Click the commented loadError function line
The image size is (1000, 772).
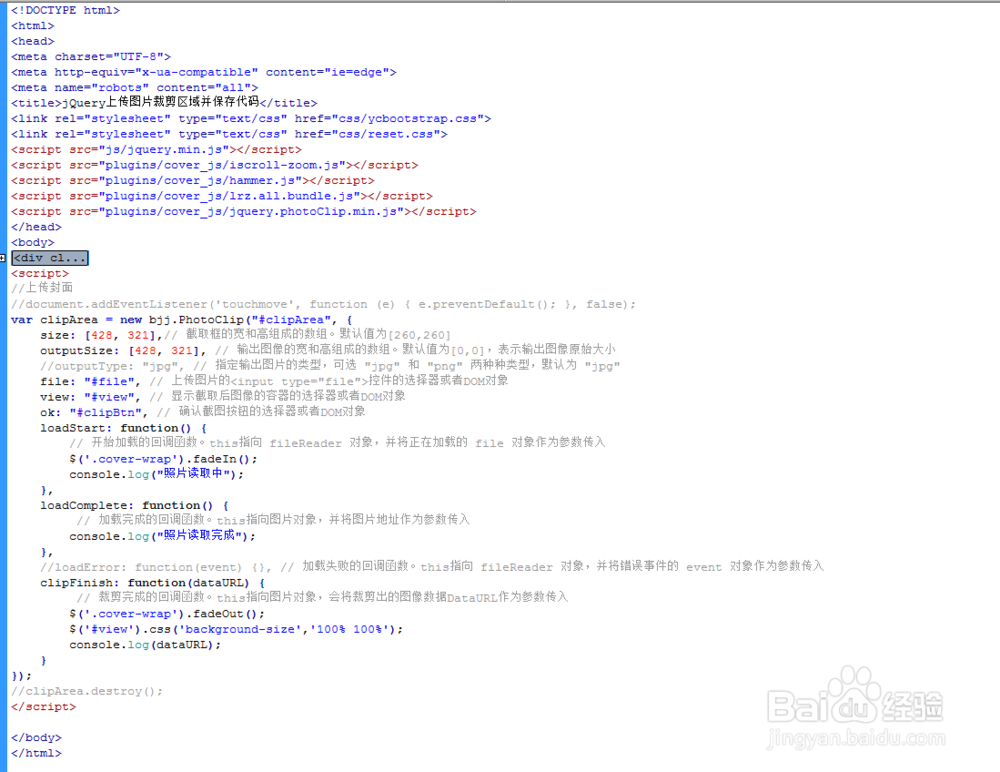tap(432, 567)
